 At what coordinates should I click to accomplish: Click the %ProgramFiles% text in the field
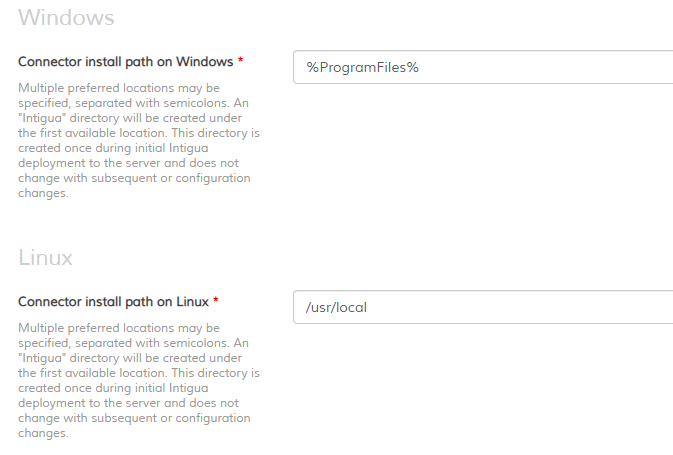pos(362,67)
